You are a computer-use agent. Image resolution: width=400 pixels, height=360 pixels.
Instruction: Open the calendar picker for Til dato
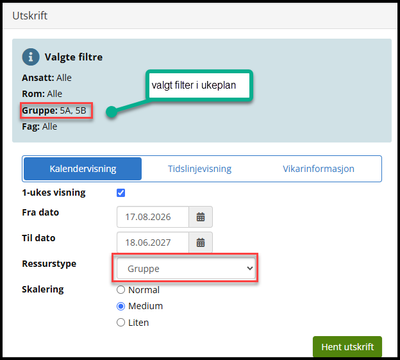pyautogui.click(x=201, y=243)
